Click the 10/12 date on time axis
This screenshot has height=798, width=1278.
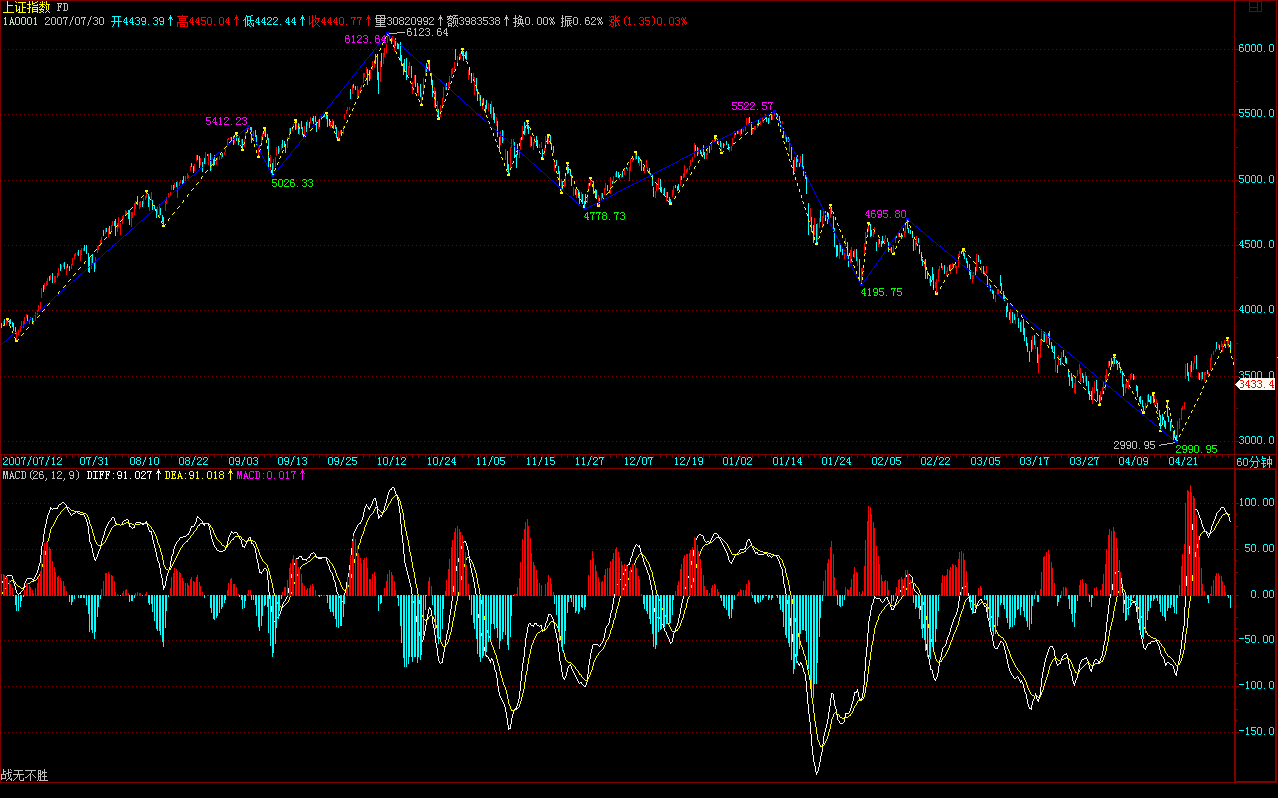(x=391, y=461)
